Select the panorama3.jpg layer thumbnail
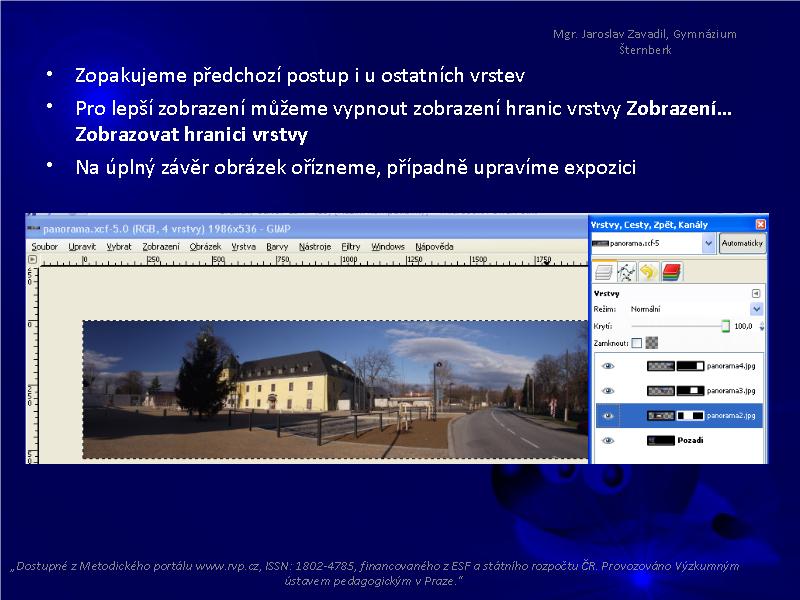The height and width of the screenshot is (600, 800). 660,391
